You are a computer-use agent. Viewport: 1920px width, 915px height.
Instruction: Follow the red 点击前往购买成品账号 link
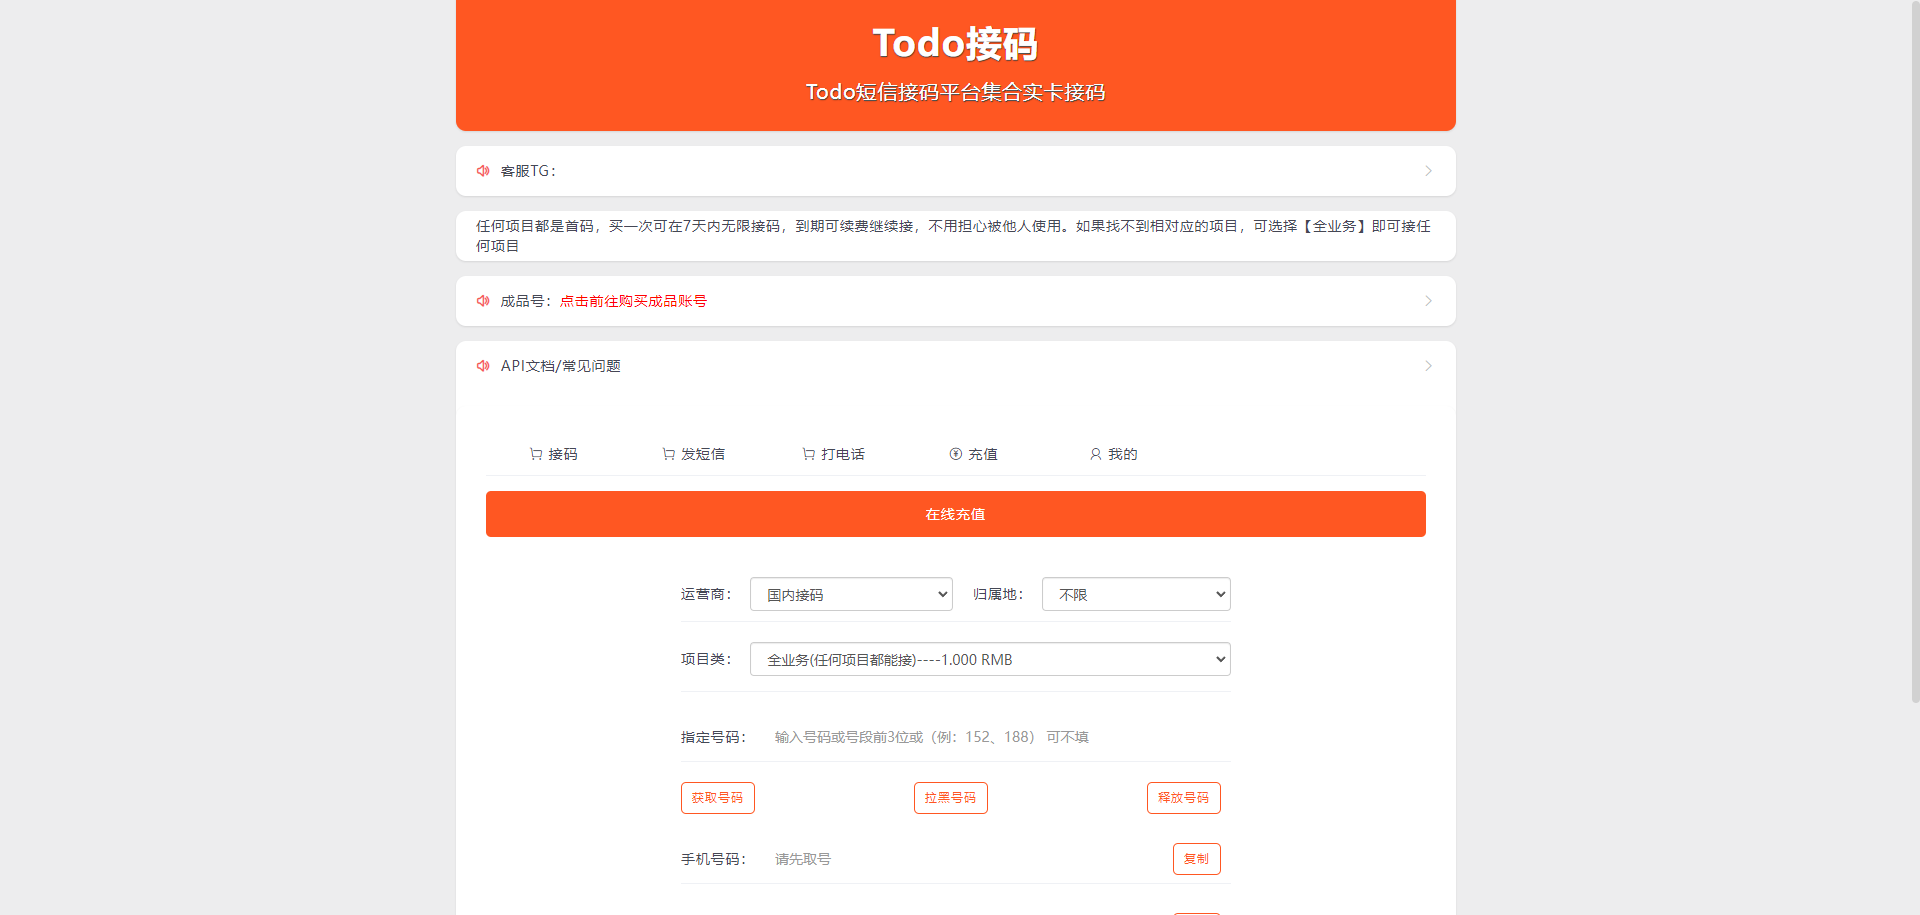click(x=633, y=301)
